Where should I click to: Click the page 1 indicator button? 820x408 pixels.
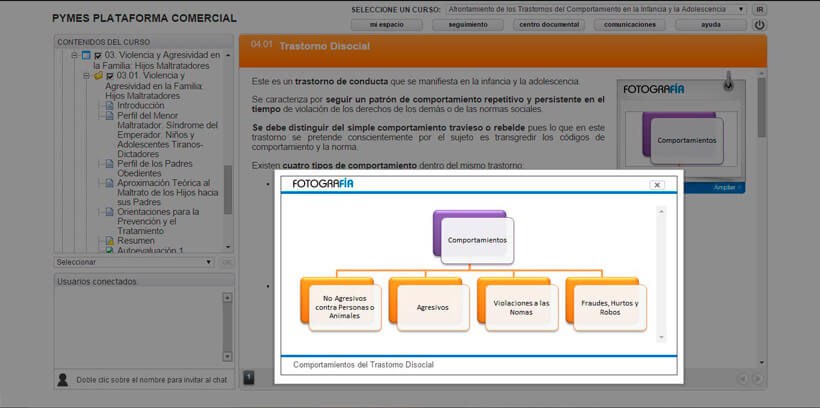(x=249, y=378)
